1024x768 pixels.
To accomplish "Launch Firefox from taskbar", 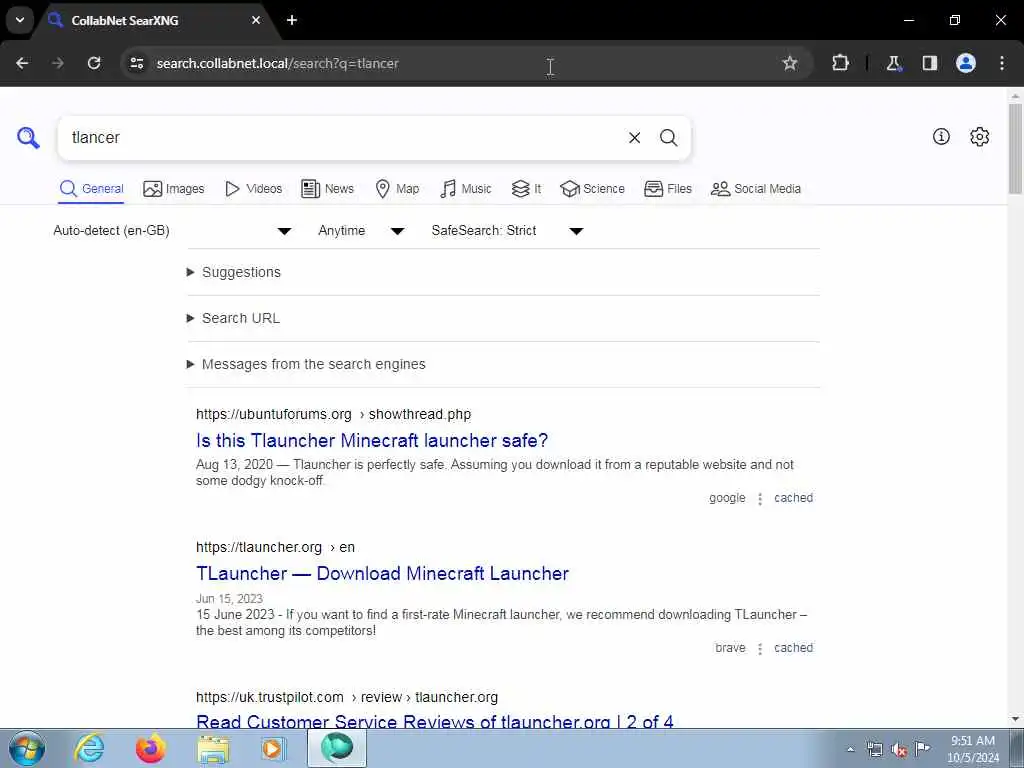I will [150, 748].
